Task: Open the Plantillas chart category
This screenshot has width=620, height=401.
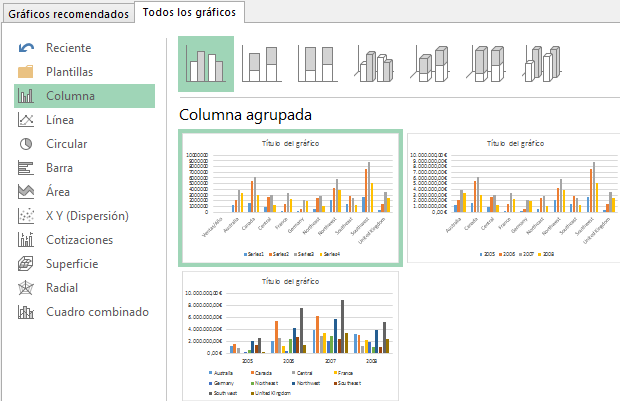Action: point(69,72)
